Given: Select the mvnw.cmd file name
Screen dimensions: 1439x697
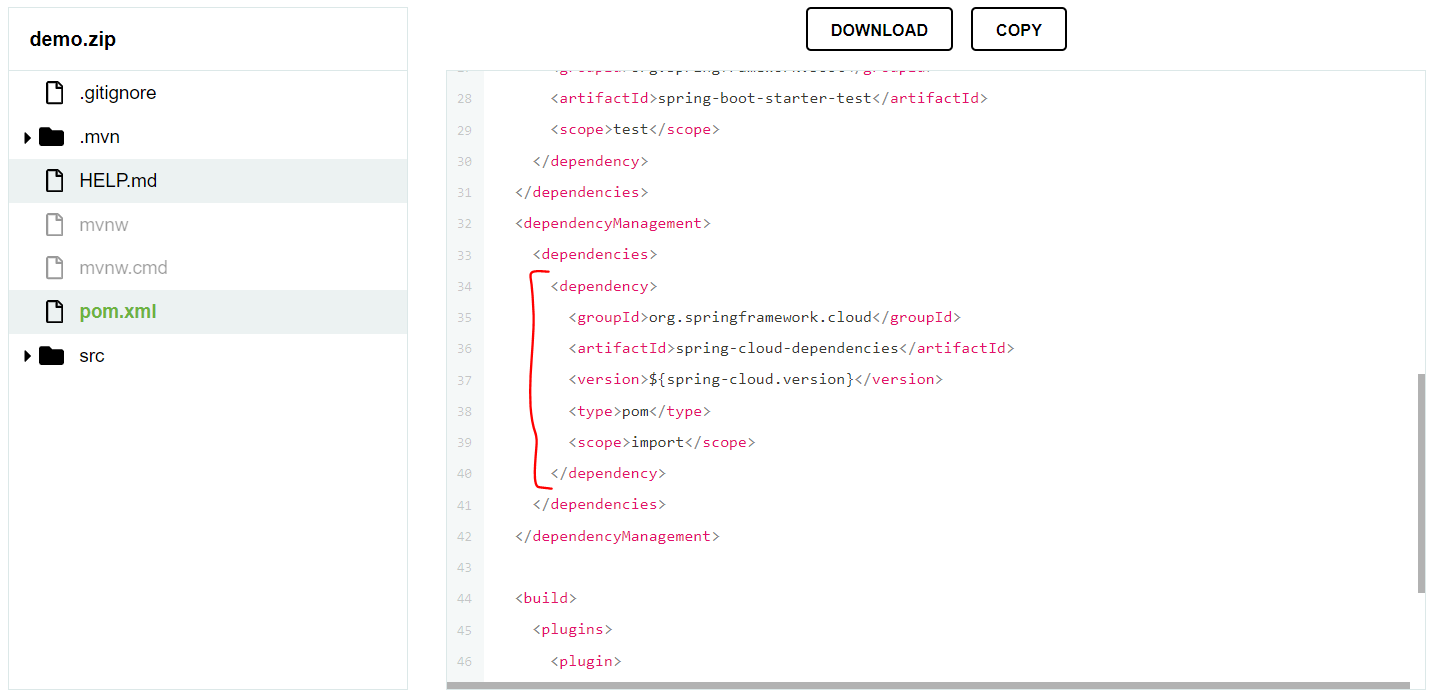Looking at the screenshot, I should (123, 268).
